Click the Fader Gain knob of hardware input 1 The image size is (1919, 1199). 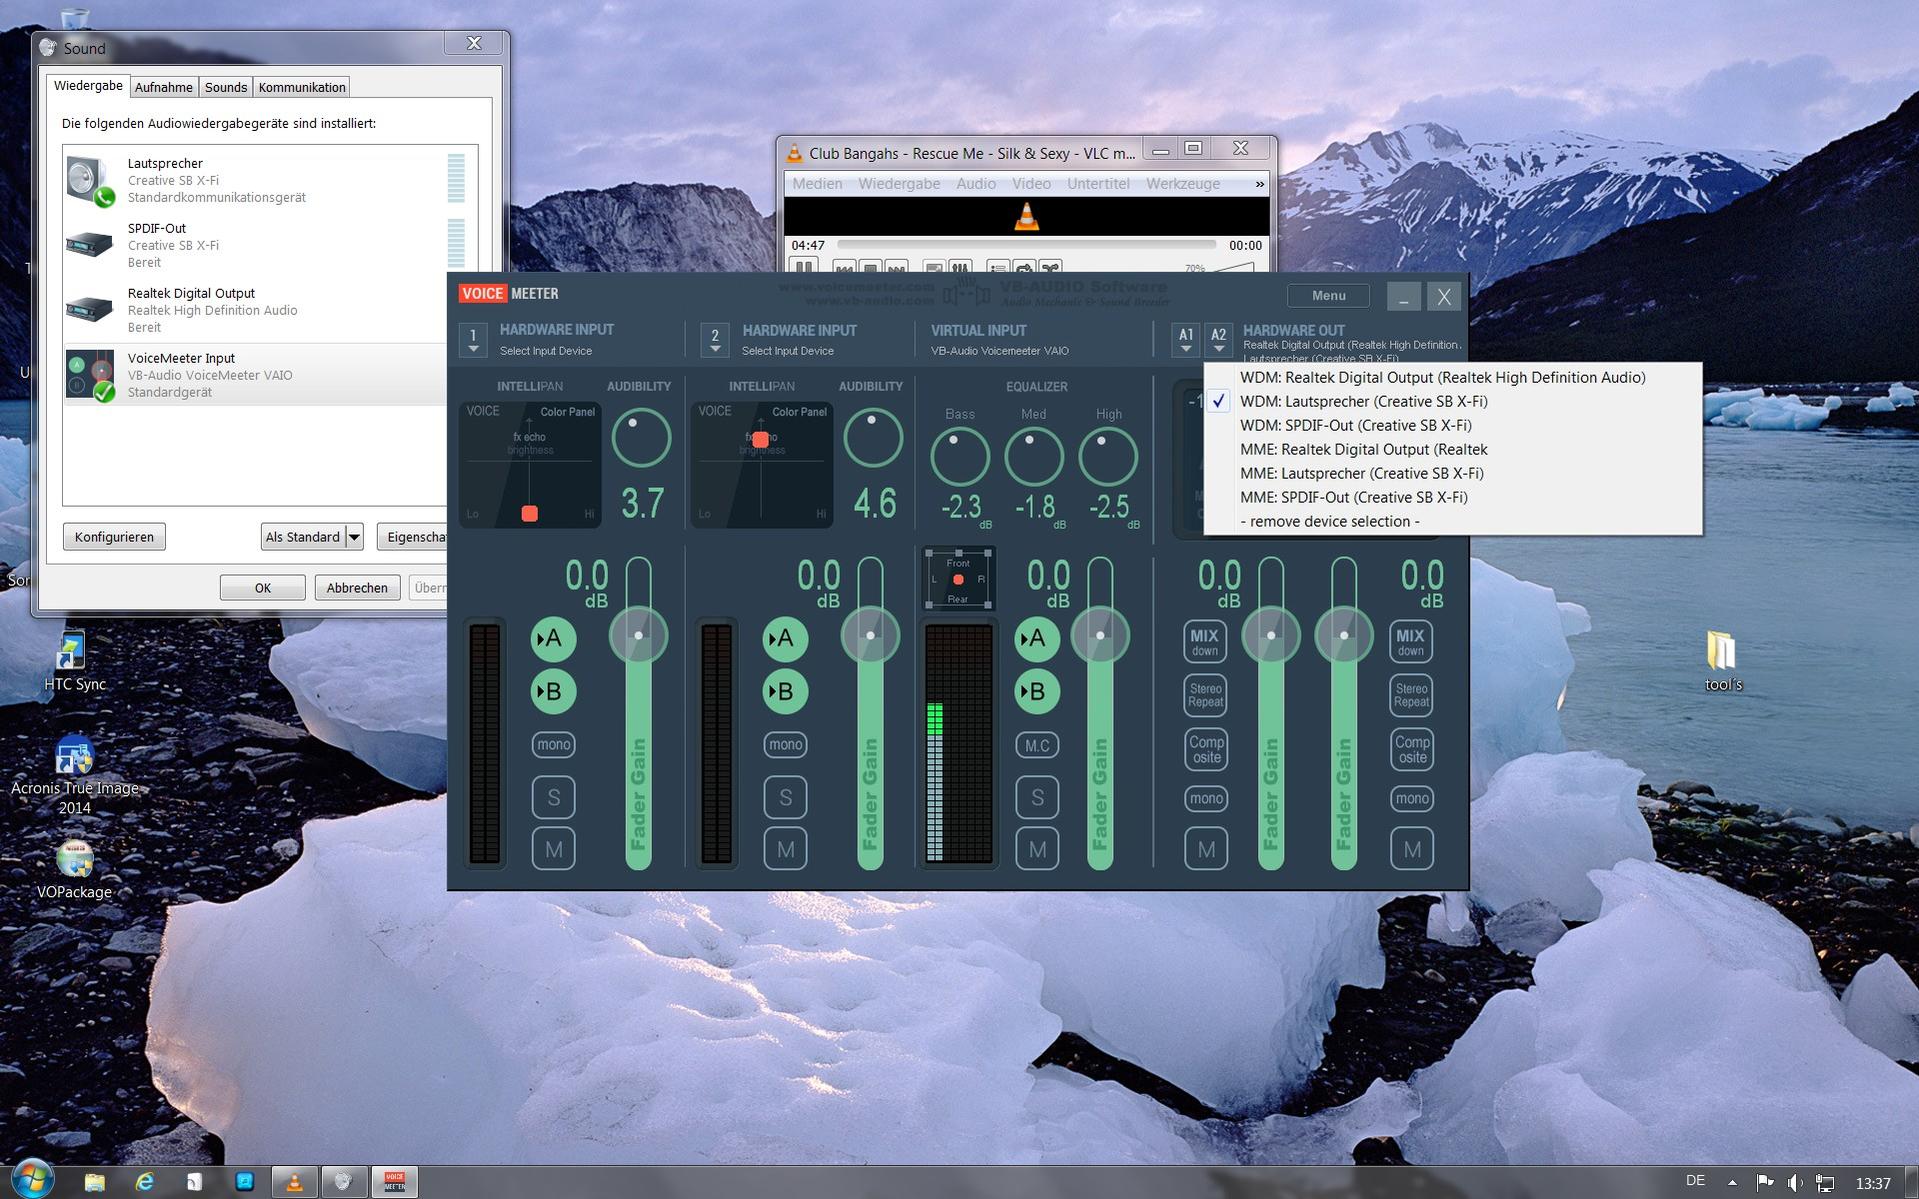pos(638,635)
